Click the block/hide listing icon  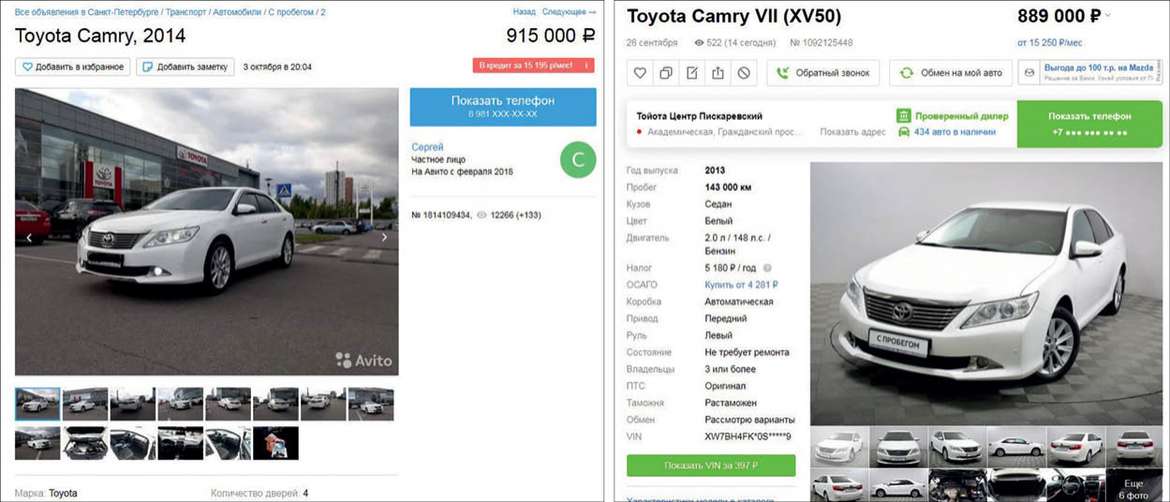744,73
